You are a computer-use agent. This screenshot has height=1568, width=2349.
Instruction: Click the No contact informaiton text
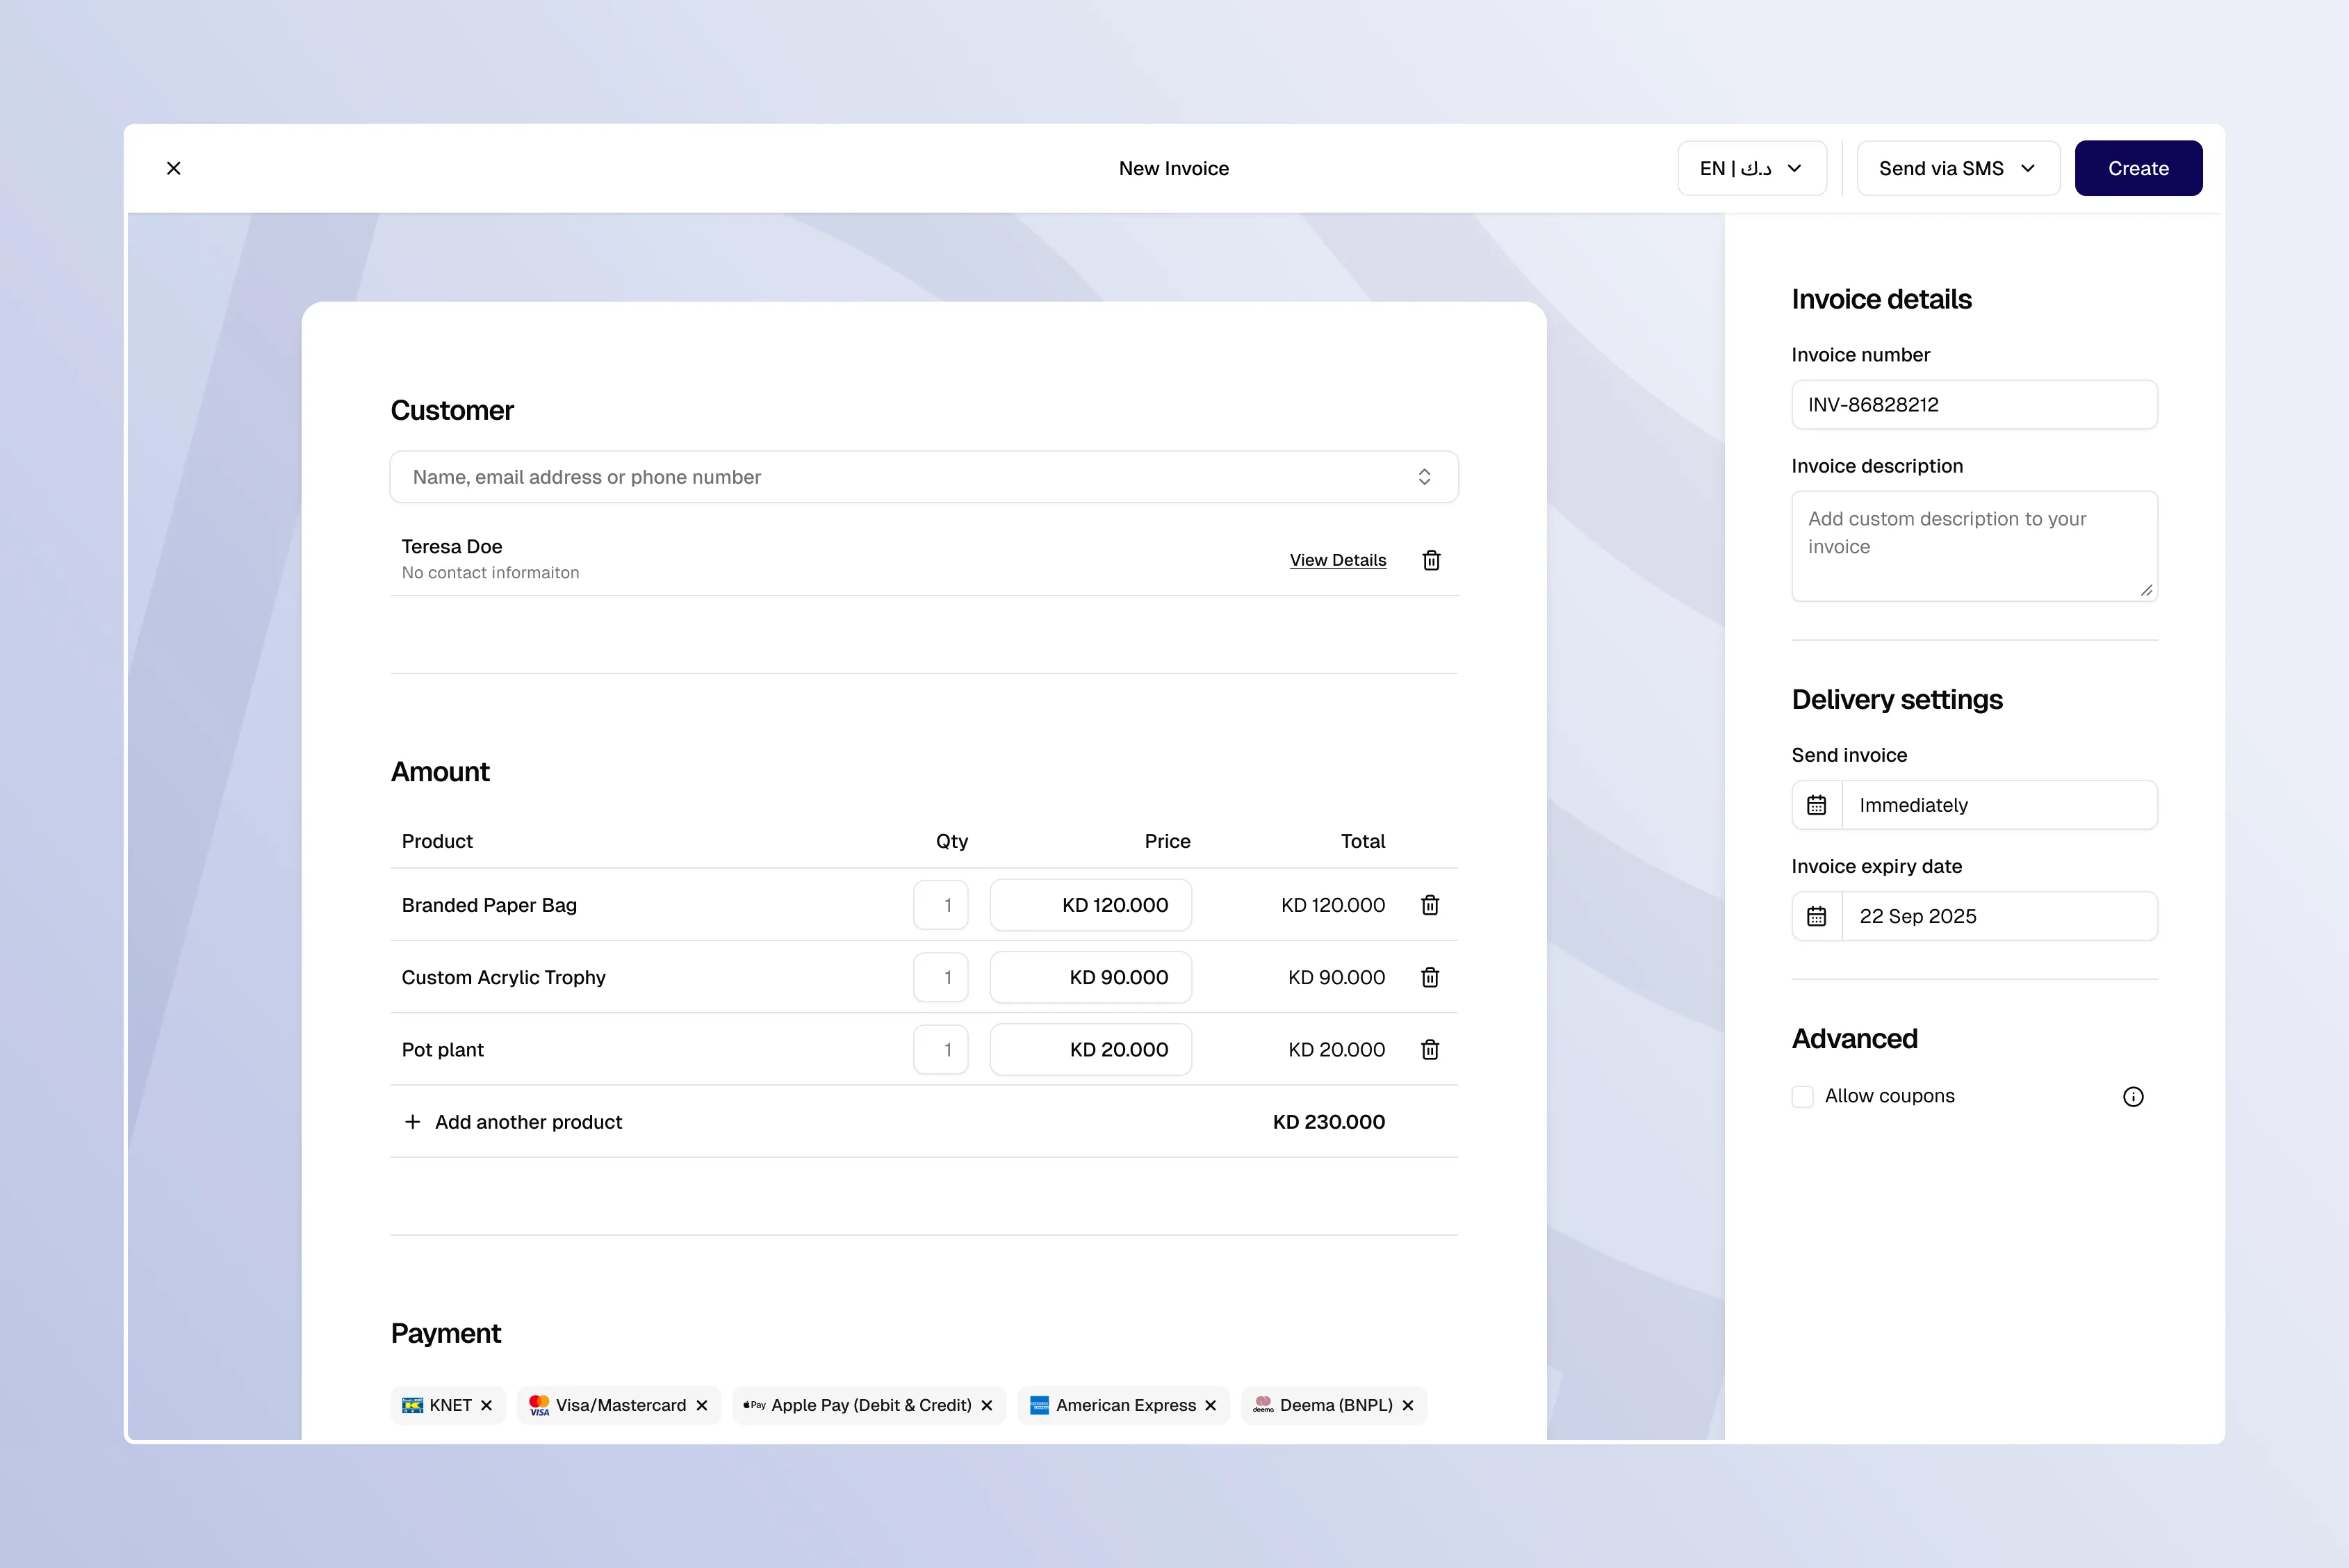490,573
